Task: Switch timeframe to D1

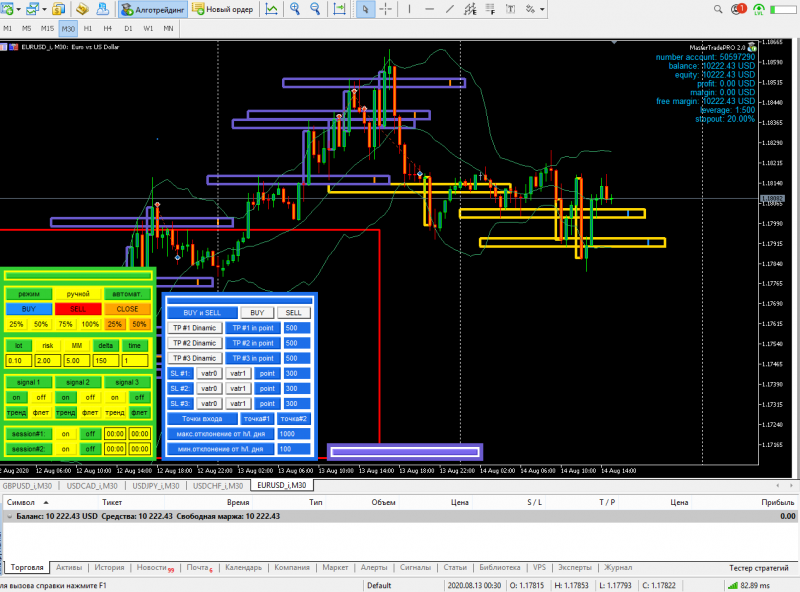Action: (128, 29)
